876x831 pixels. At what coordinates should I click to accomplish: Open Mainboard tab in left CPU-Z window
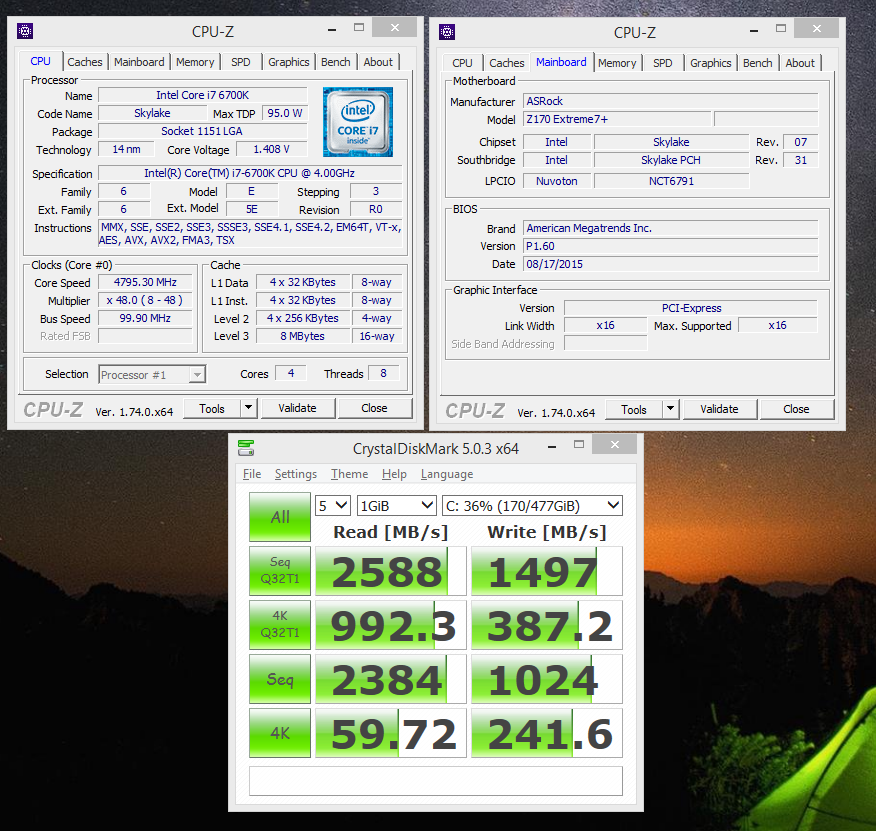pos(139,62)
